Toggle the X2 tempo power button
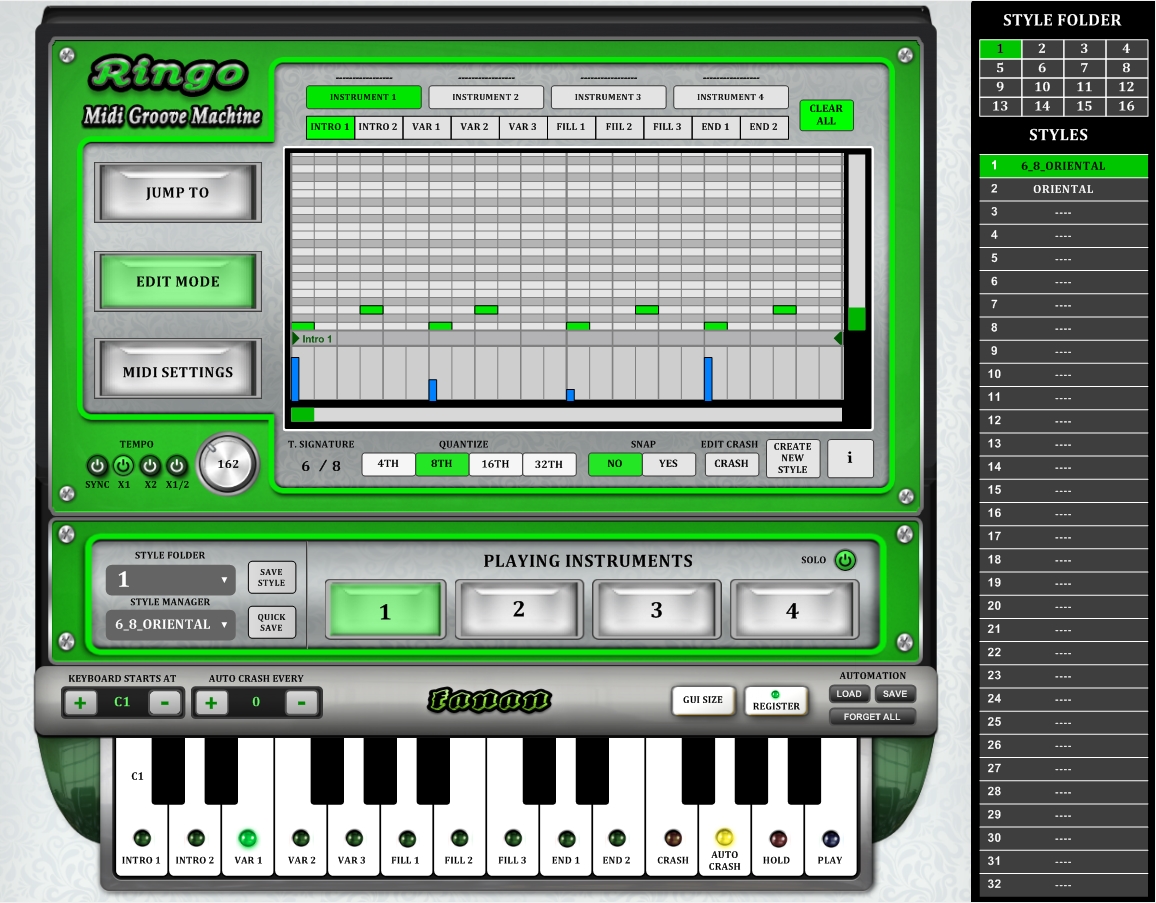This screenshot has width=1156, height=903. tap(150, 466)
